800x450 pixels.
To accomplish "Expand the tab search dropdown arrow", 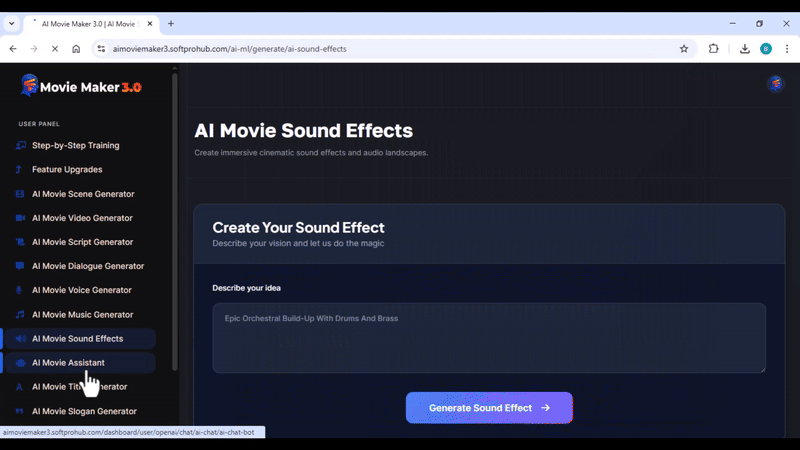I will [x=11, y=23].
